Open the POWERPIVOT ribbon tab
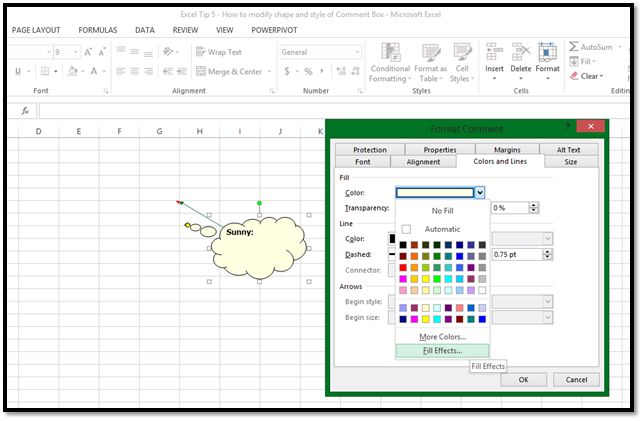Image resolution: width=643 pixels, height=421 pixels. [274, 30]
